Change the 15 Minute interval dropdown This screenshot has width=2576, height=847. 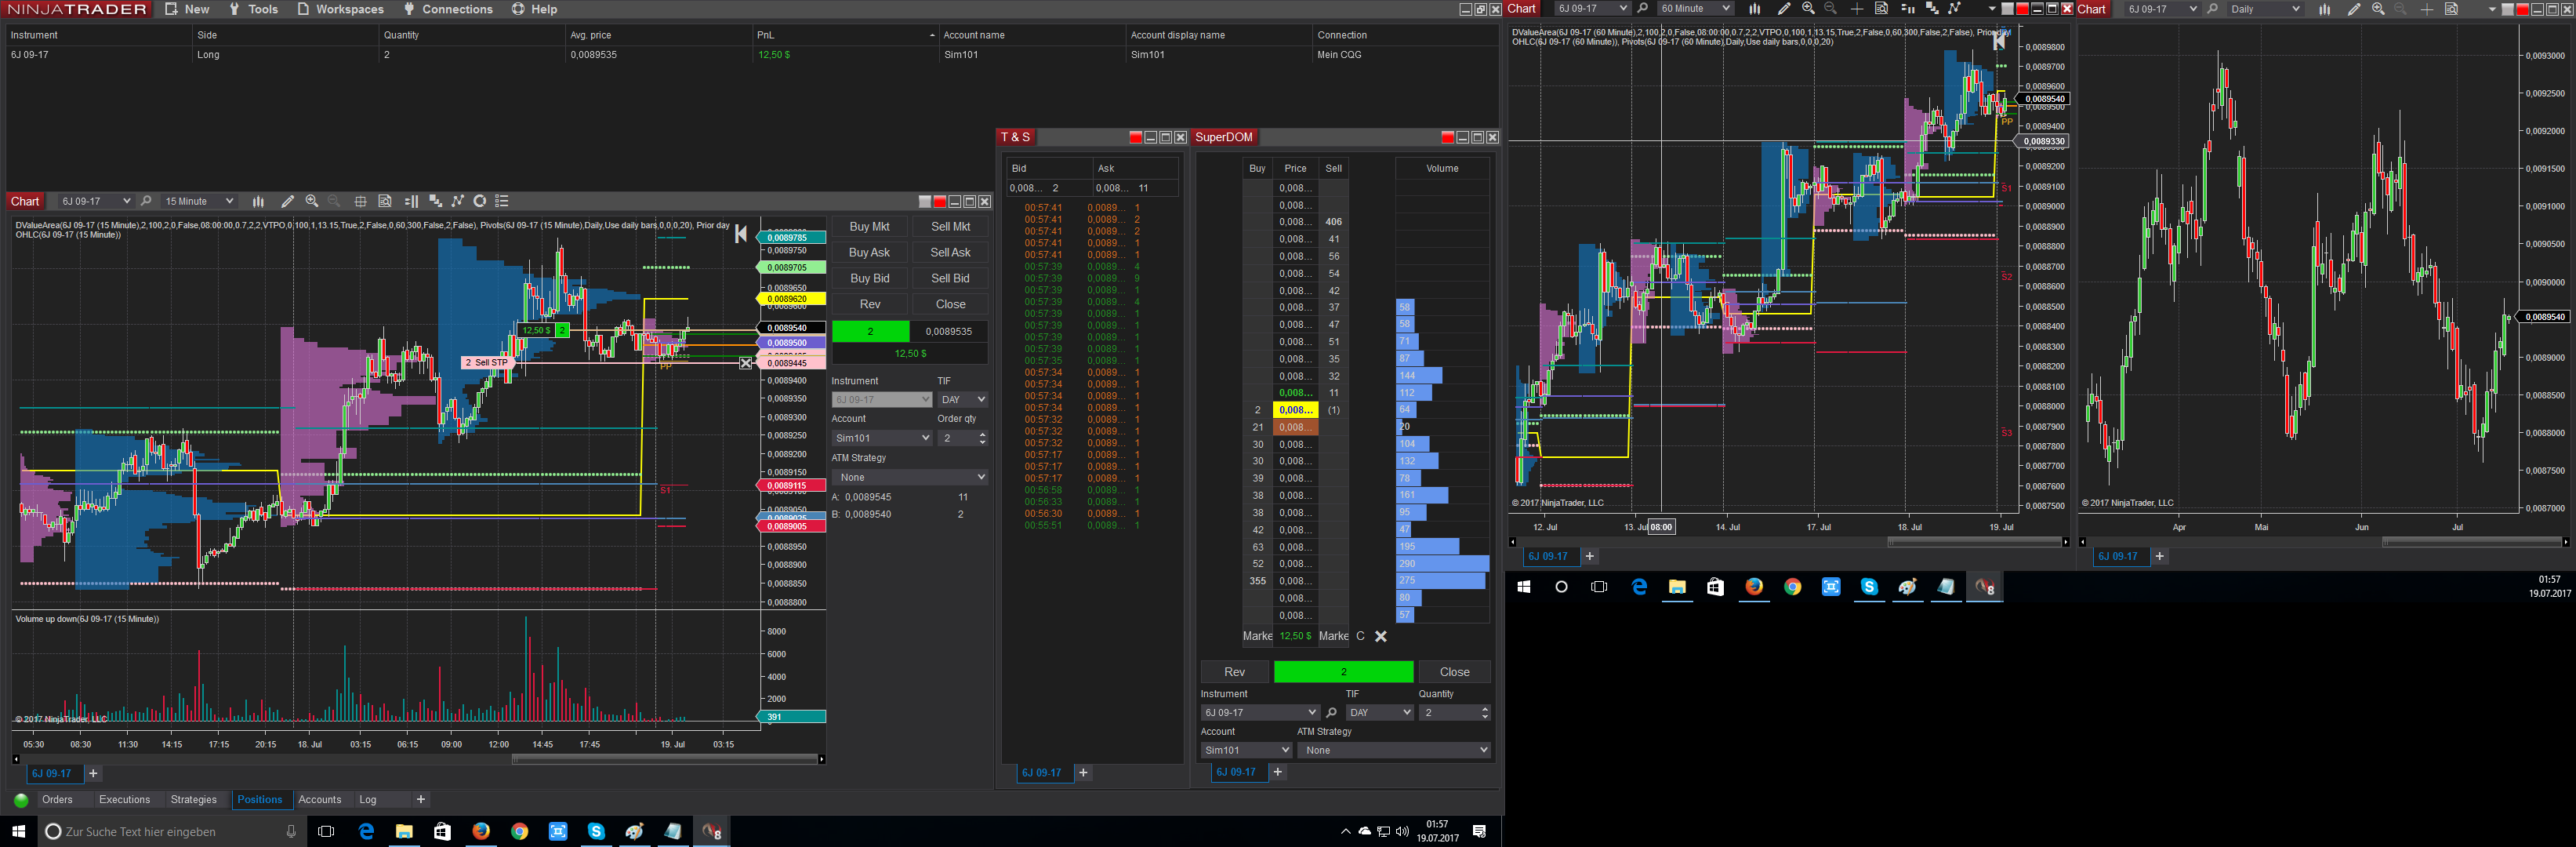click(198, 201)
